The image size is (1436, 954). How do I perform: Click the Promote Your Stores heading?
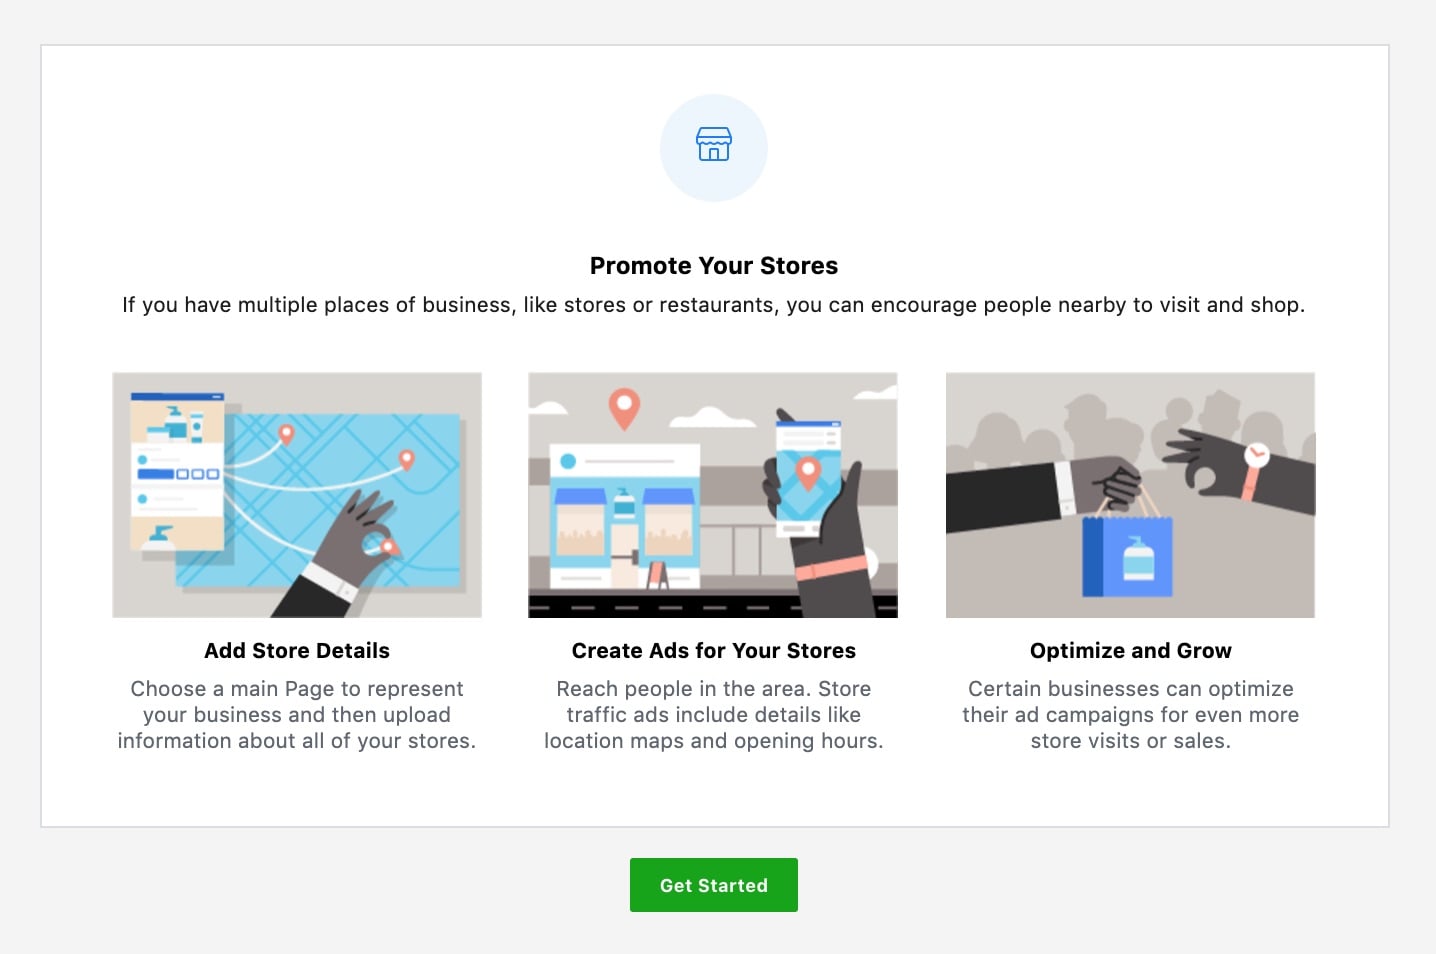(x=714, y=266)
